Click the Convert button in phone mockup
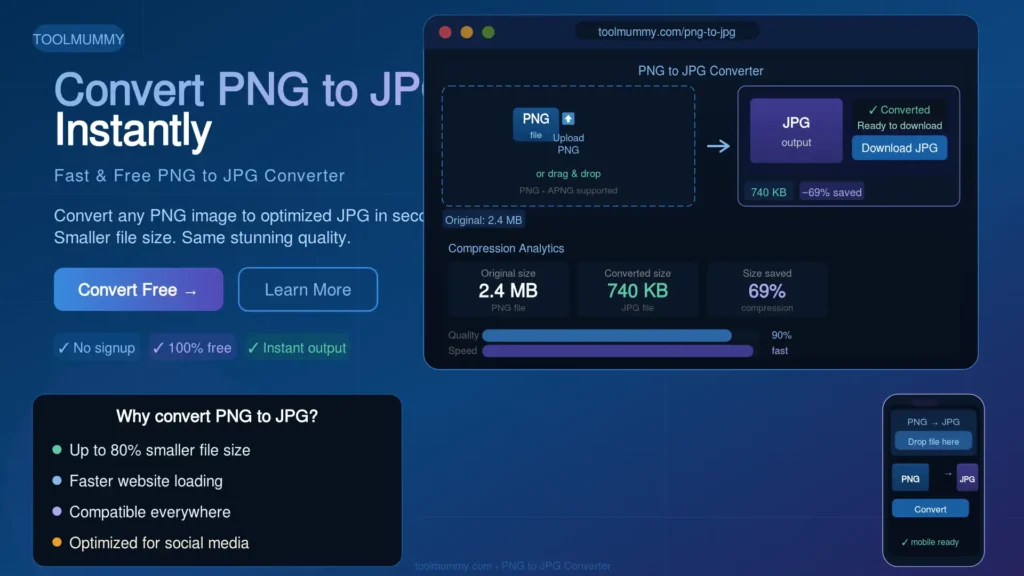The height and width of the screenshot is (576, 1024). point(931,509)
